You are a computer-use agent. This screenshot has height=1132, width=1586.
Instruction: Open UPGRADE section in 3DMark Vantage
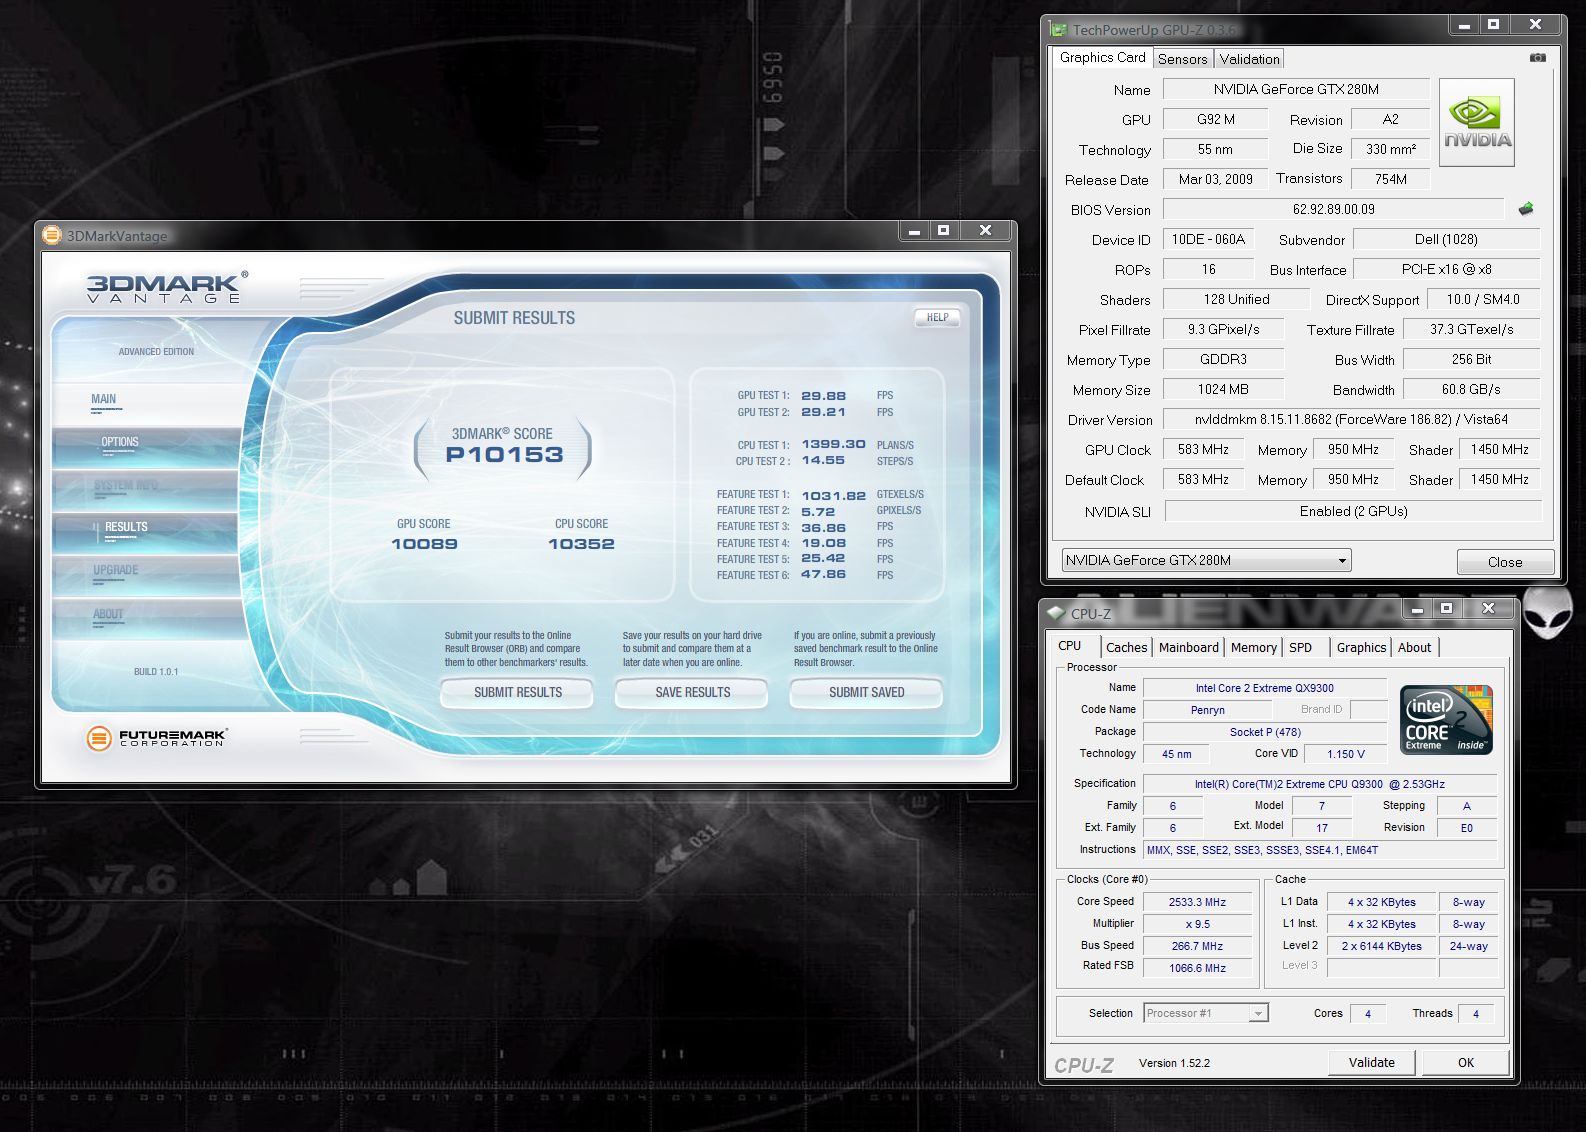point(146,576)
